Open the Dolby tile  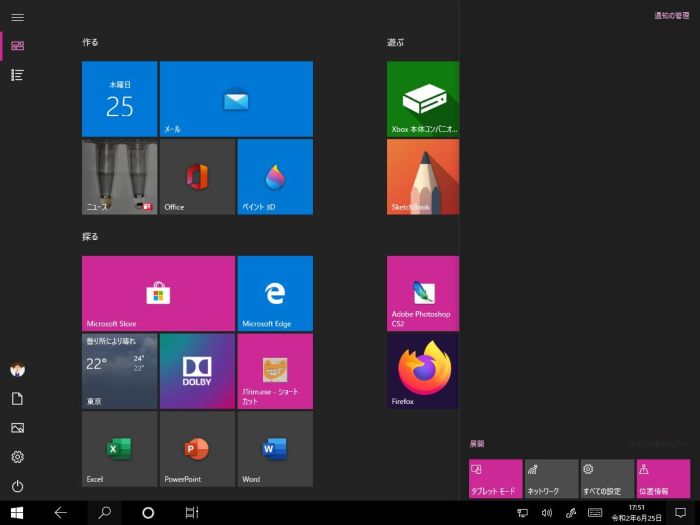click(197, 371)
